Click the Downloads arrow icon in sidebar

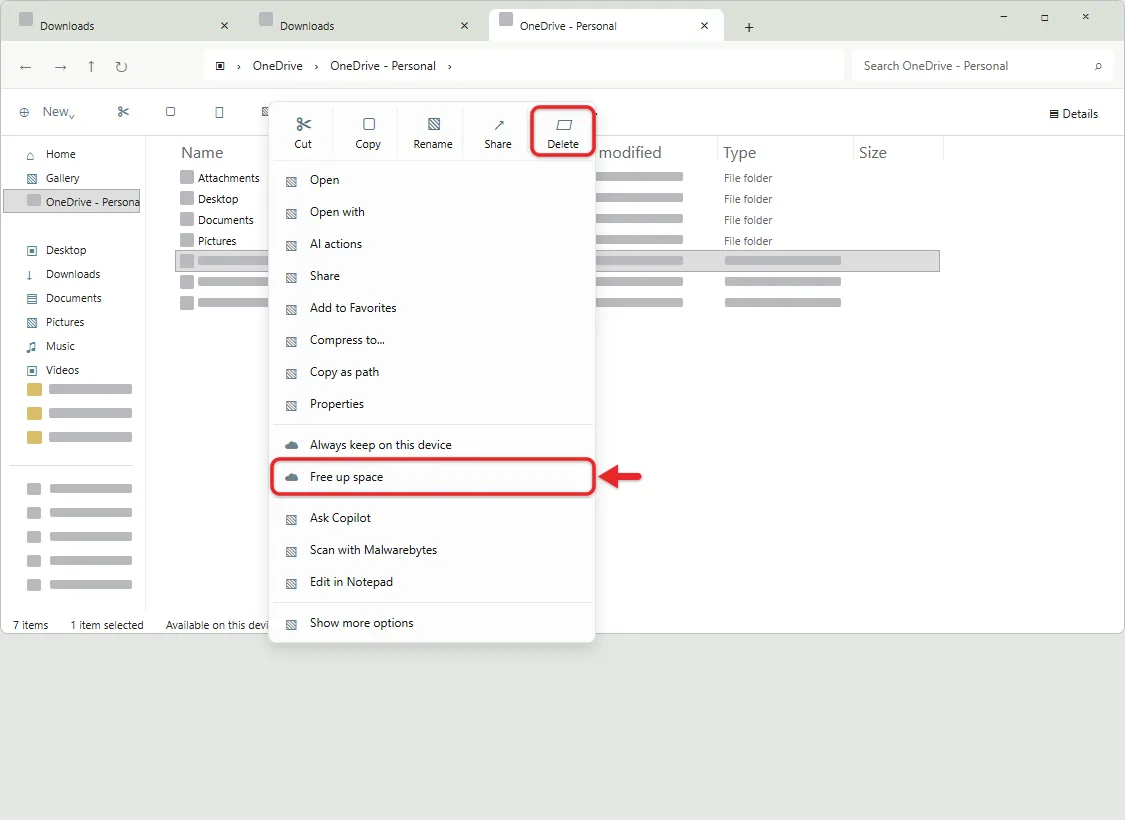point(29,275)
